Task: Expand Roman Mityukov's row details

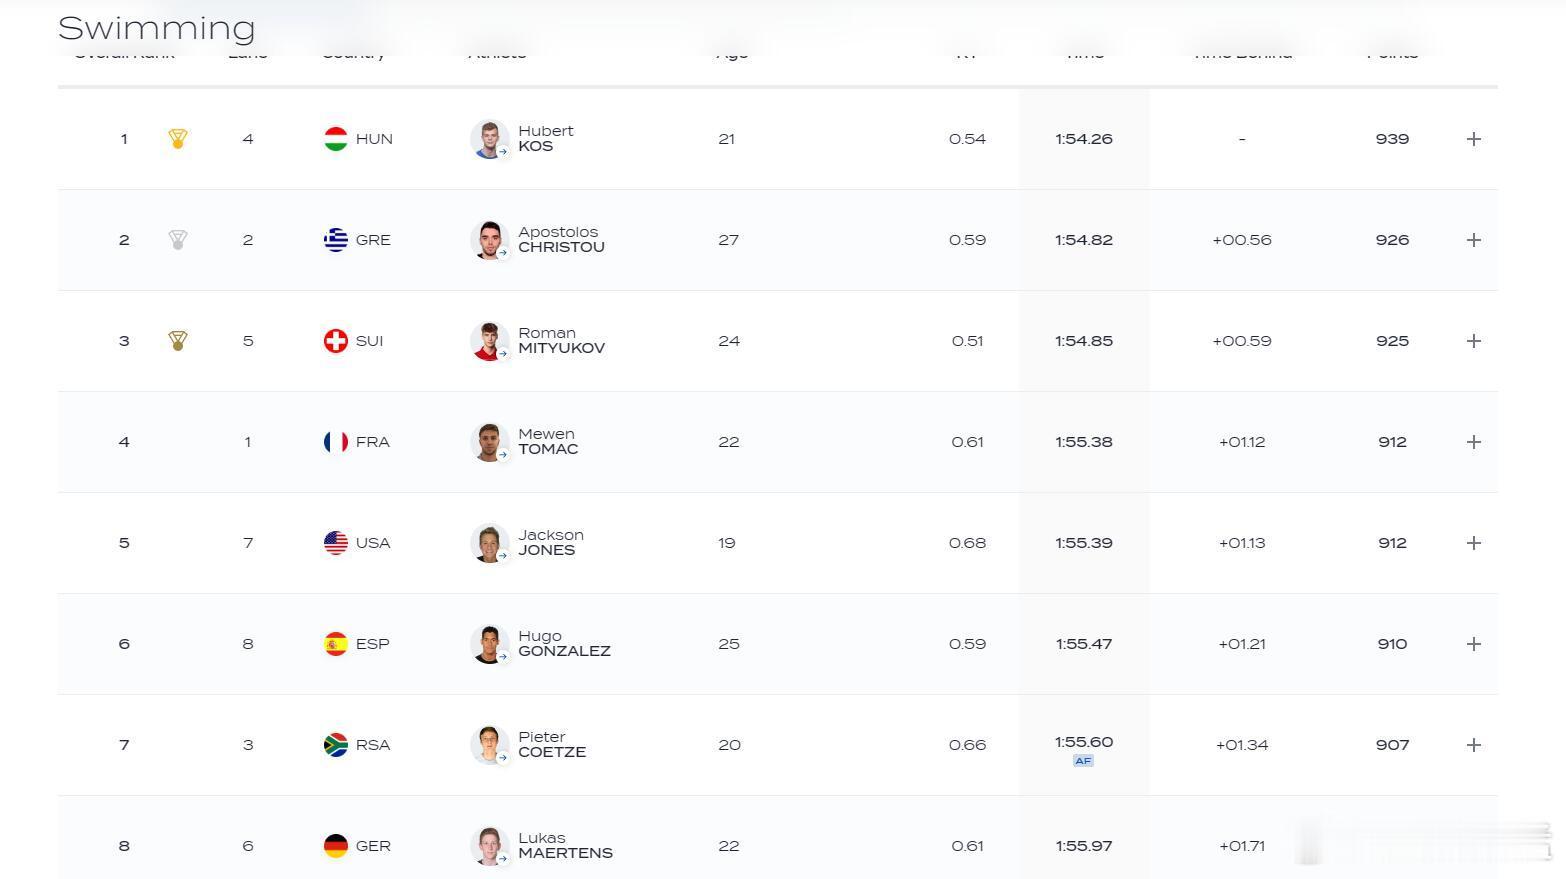Action: [x=1473, y=341]
